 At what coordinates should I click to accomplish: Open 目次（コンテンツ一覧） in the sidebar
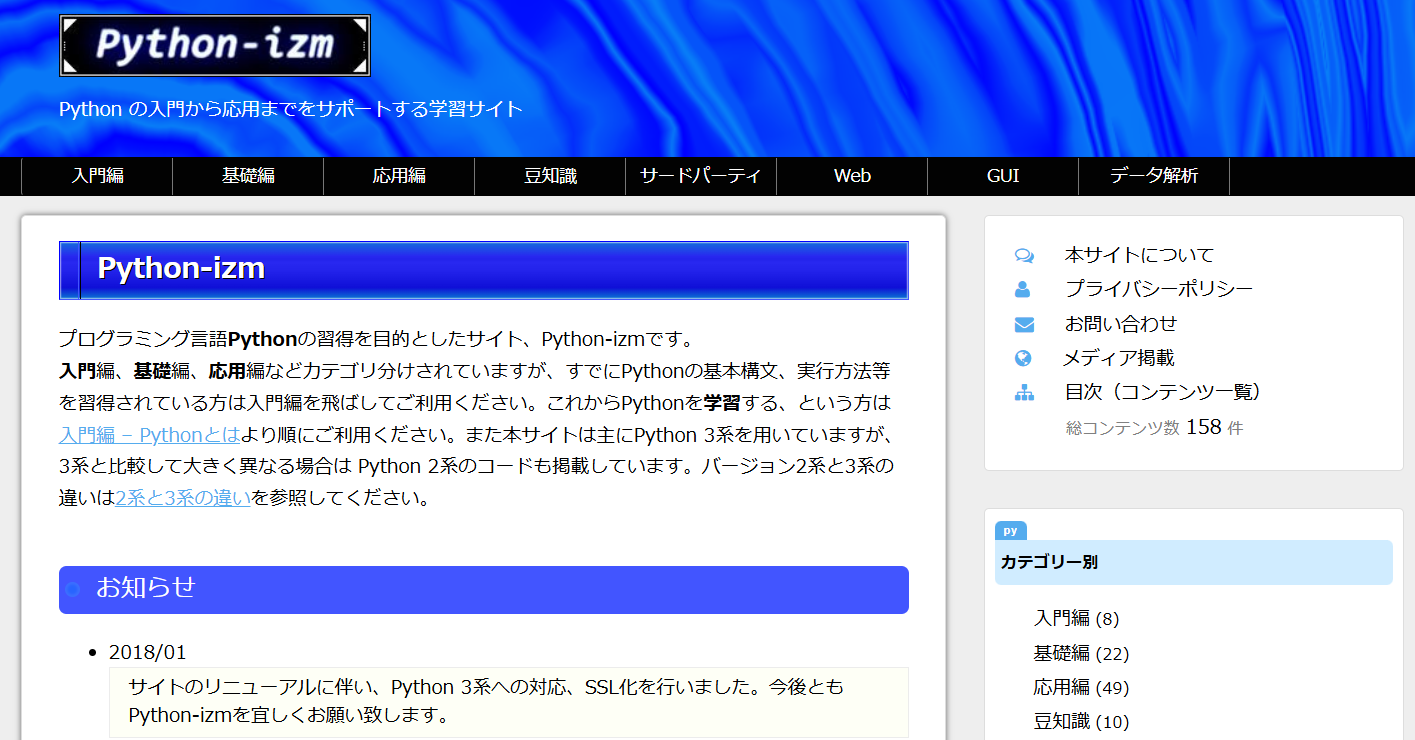pos(1162,392)
